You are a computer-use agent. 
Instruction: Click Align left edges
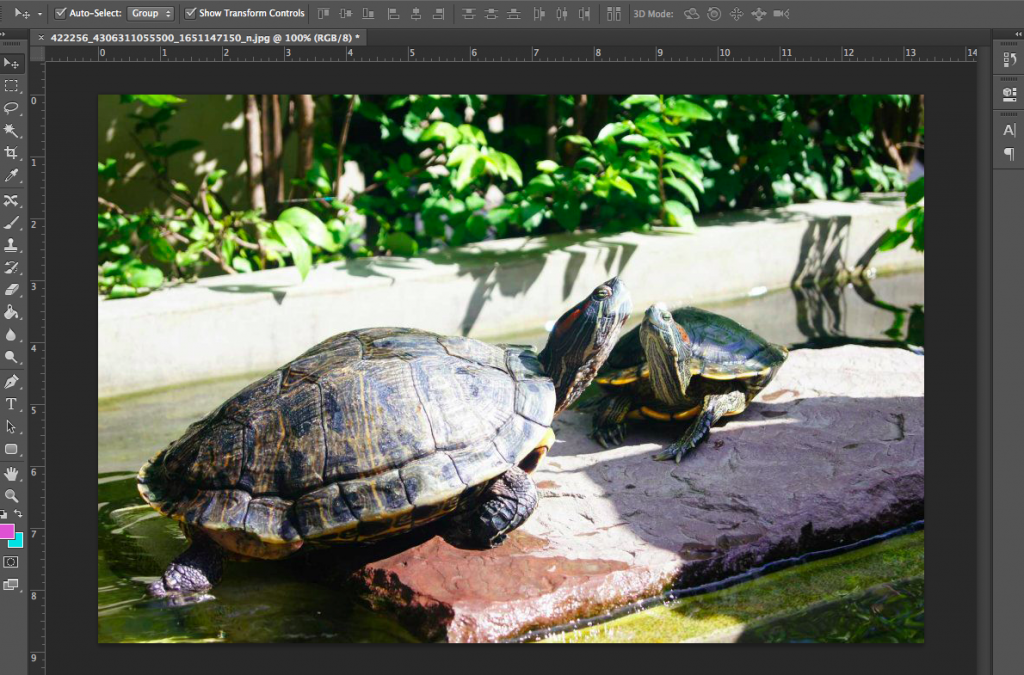point(394,14)
